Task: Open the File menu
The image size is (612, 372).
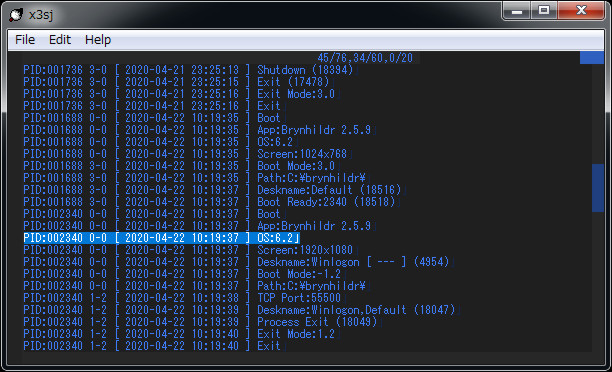Action: tap(25, 40)
